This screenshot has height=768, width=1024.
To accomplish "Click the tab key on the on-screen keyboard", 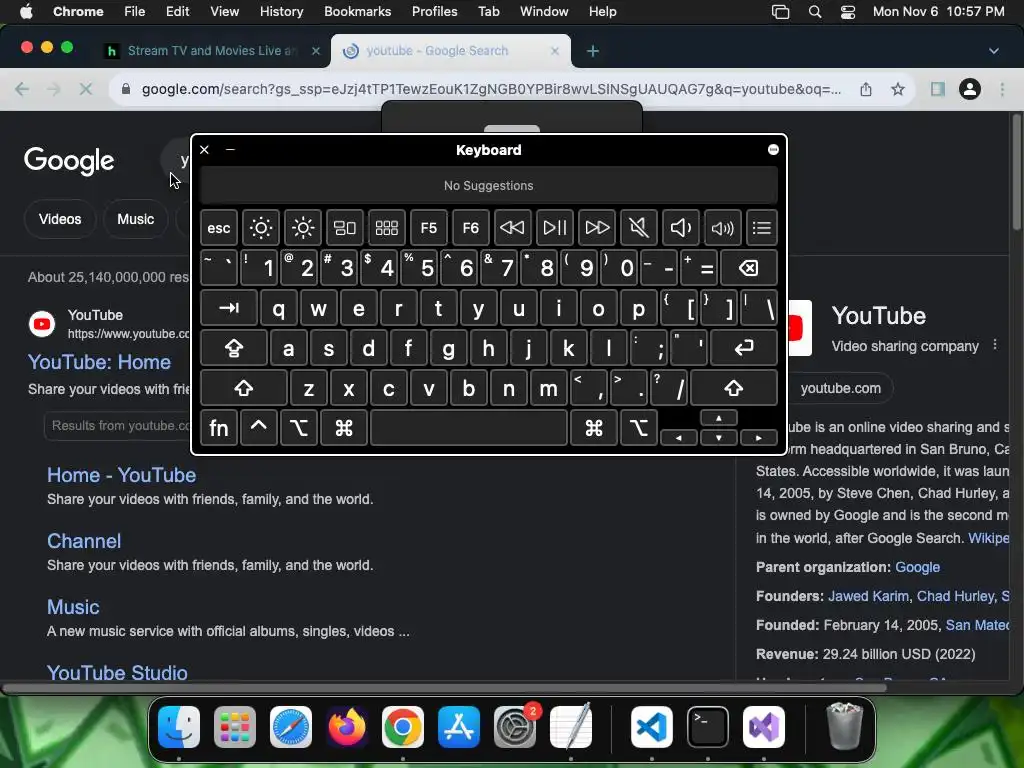I will coord(229,308).
